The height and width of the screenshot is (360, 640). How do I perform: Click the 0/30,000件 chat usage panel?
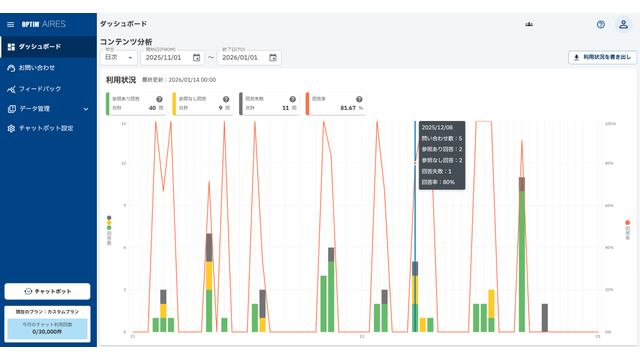pos(47,329)
